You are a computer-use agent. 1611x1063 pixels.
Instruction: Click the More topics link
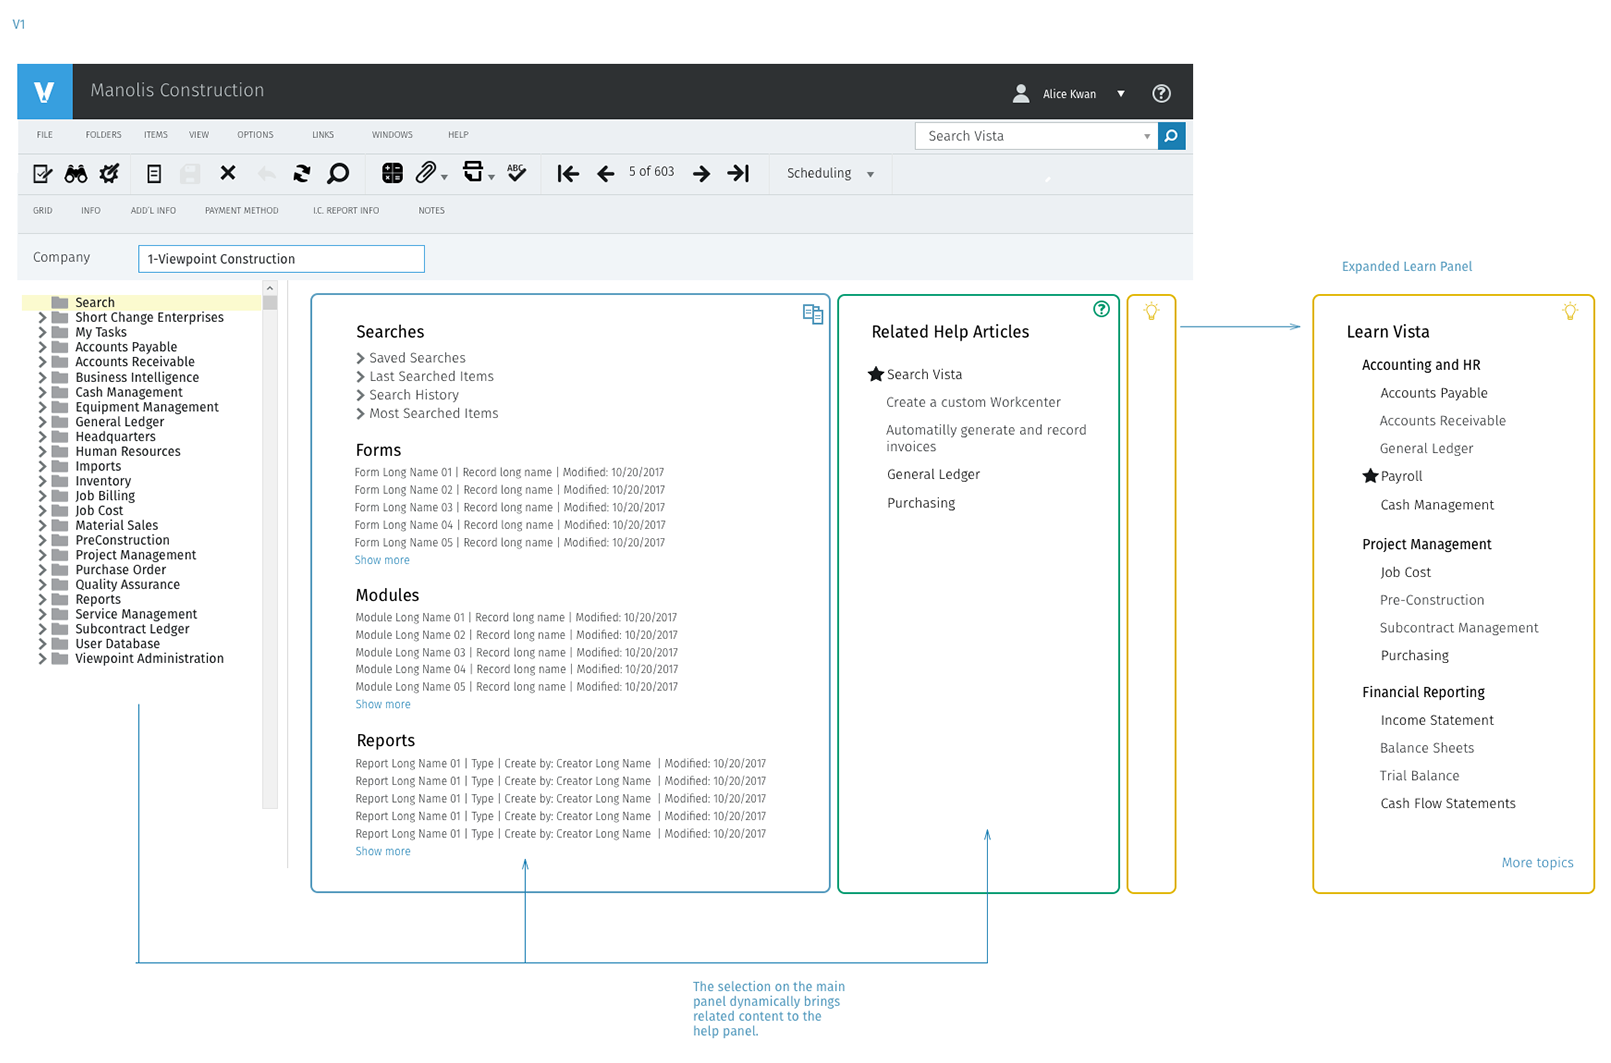click(x=1537, y=862)
